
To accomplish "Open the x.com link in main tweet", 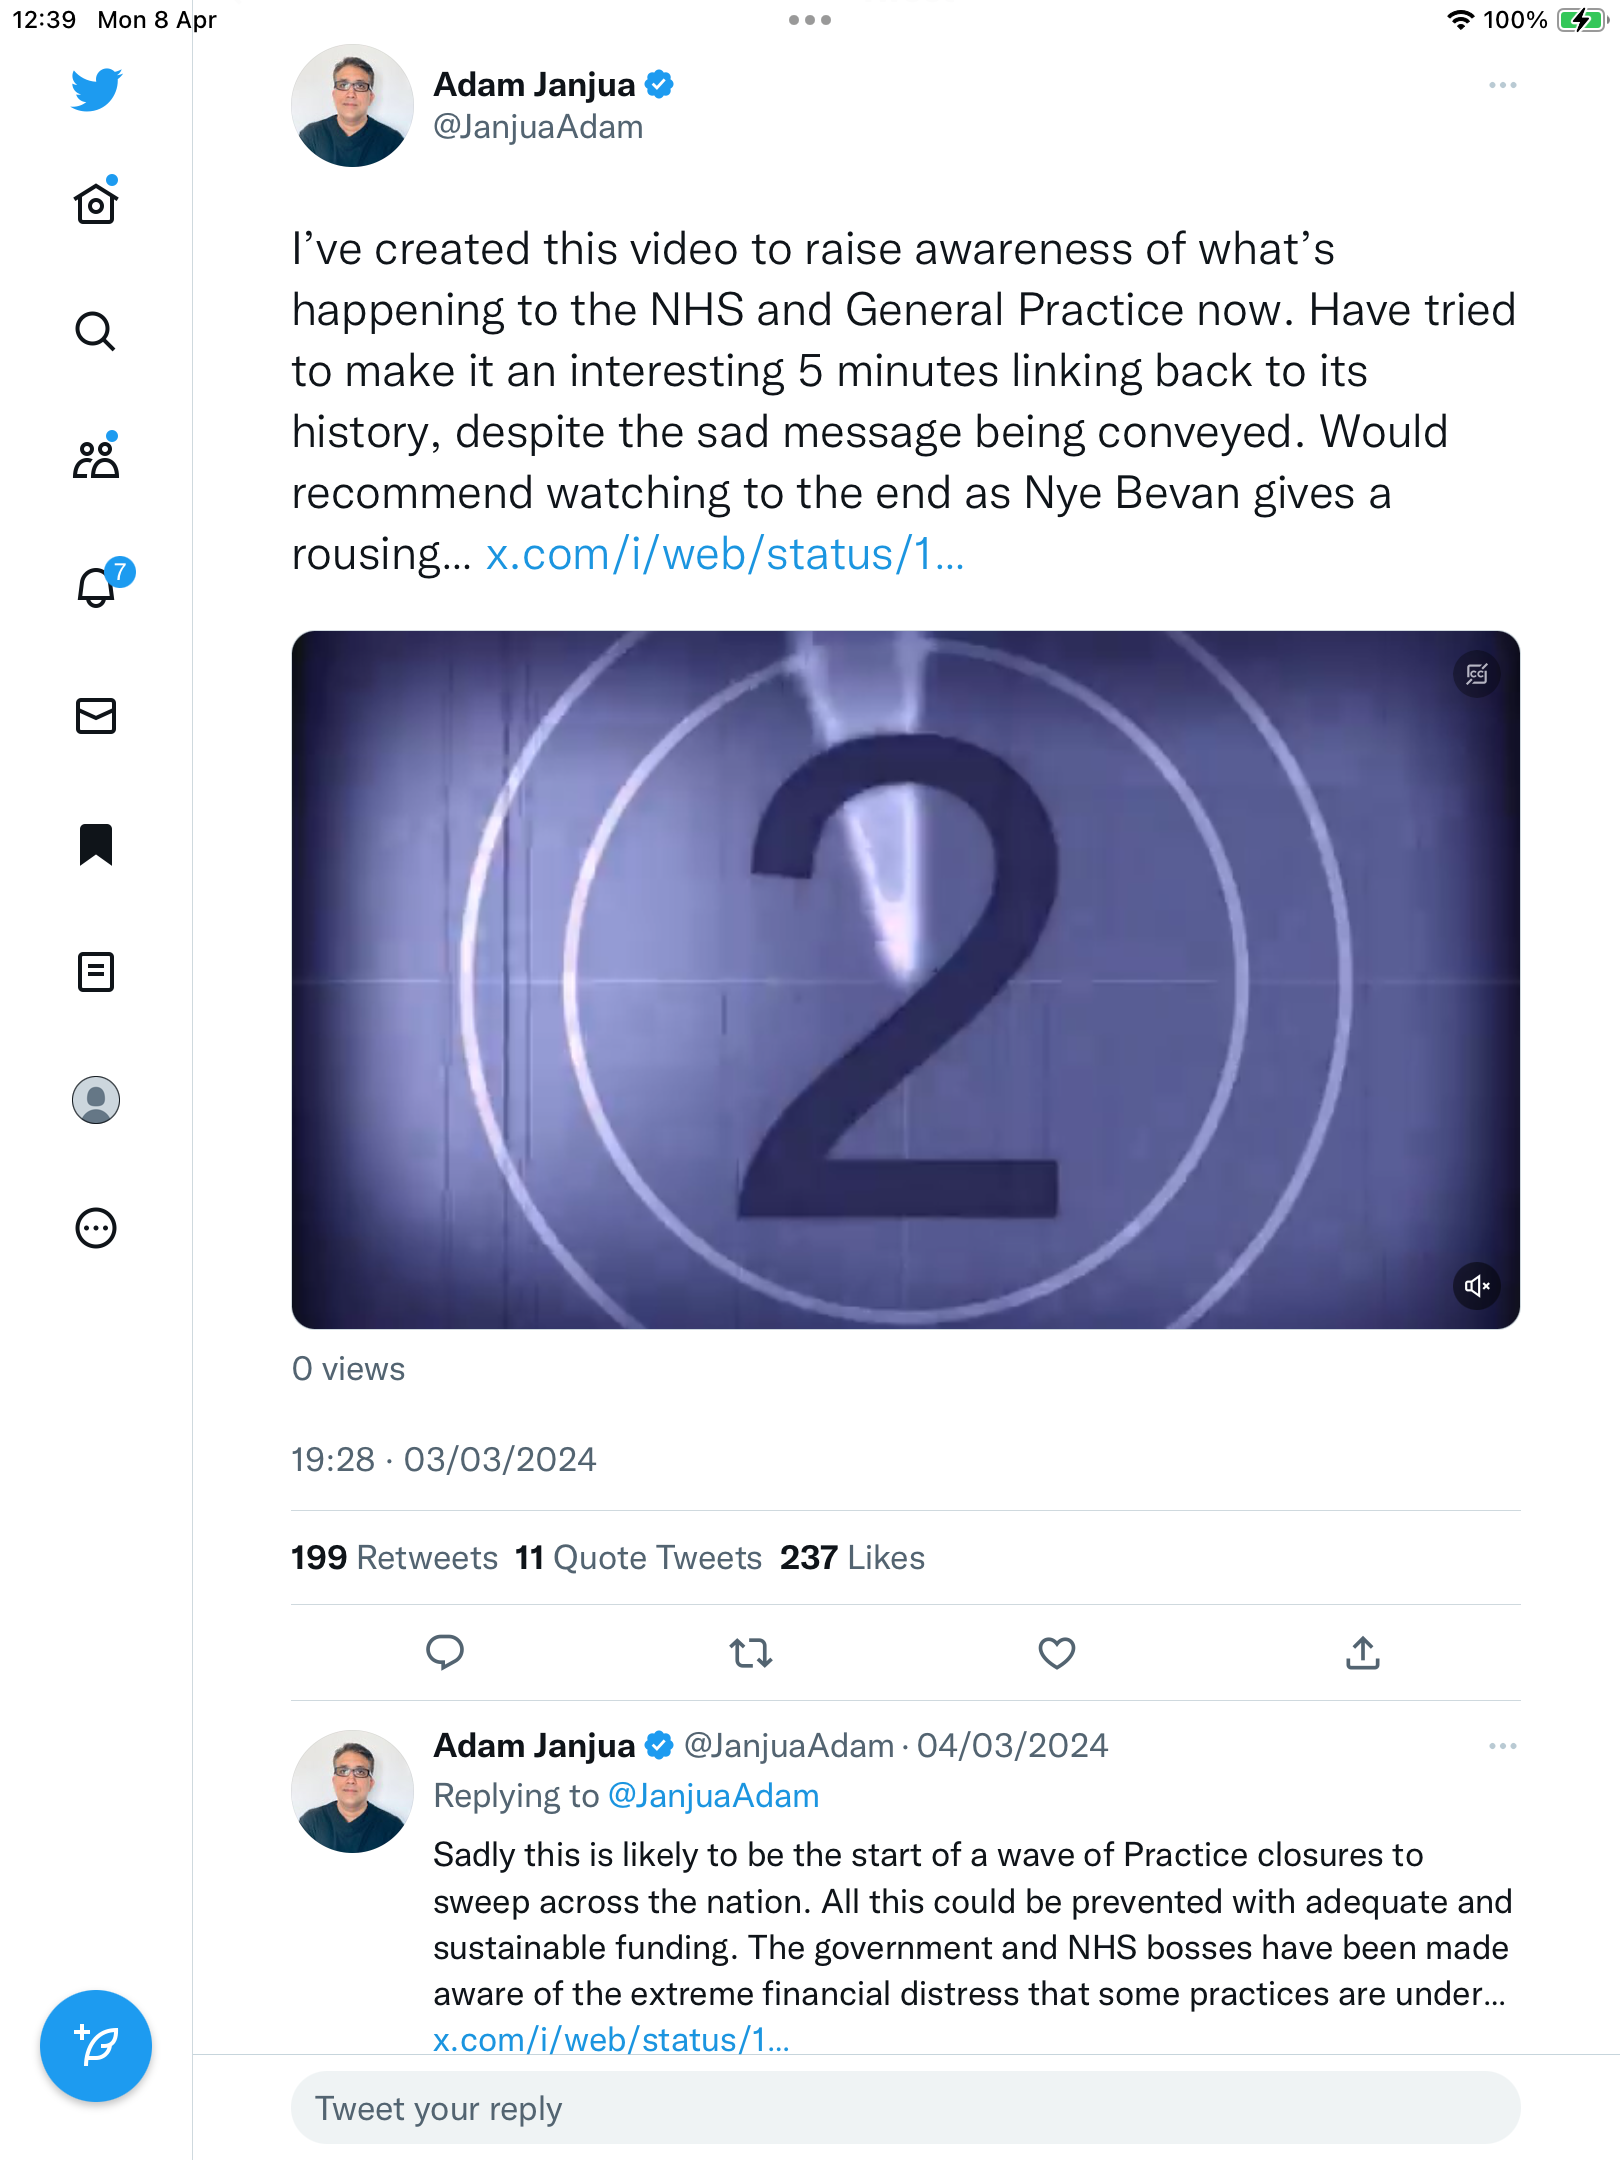I will click(x=725, y=554).
